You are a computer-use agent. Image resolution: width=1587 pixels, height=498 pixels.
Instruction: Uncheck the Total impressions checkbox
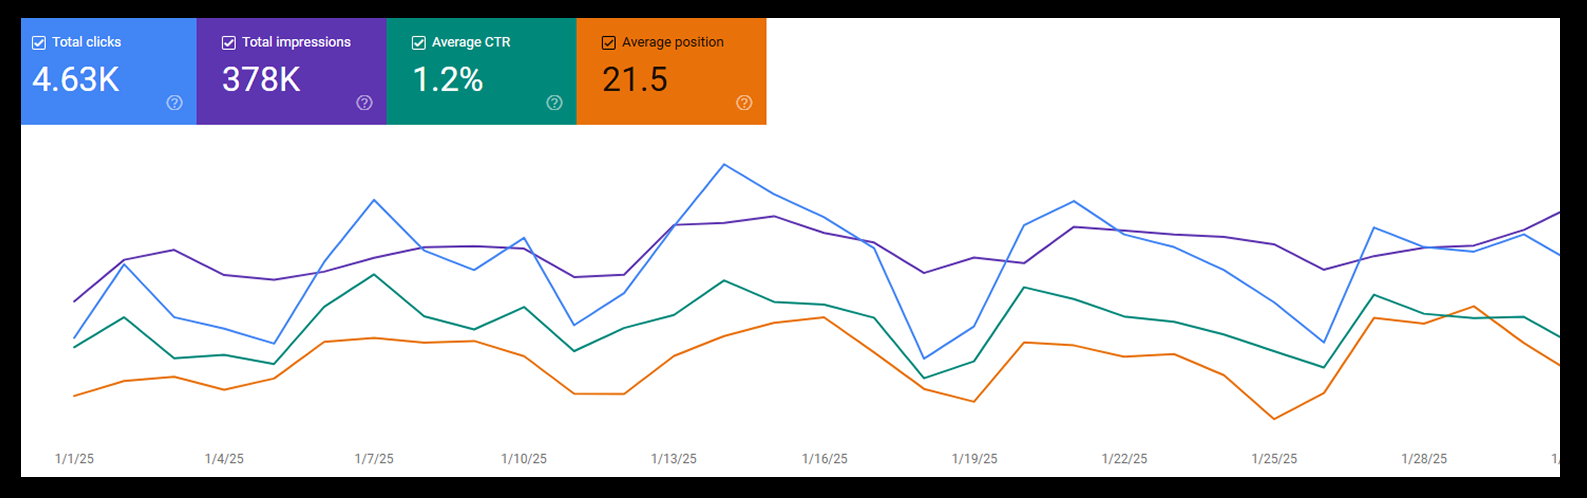(229, 43)
